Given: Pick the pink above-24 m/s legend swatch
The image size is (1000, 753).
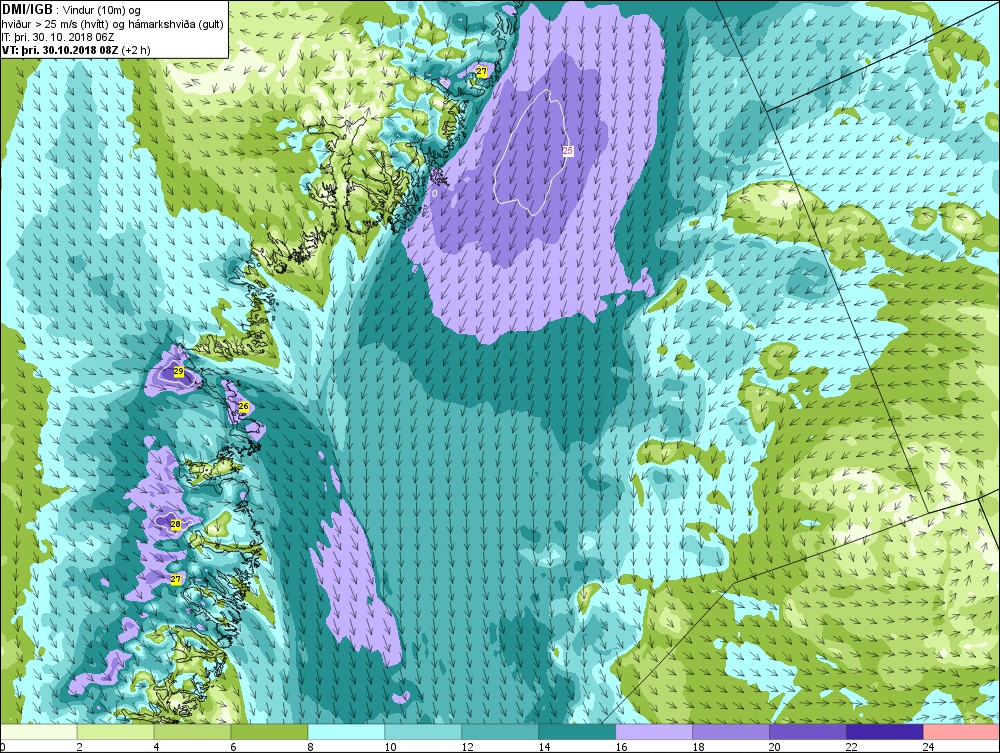Looking at the screenshot, I should (962, 731).
